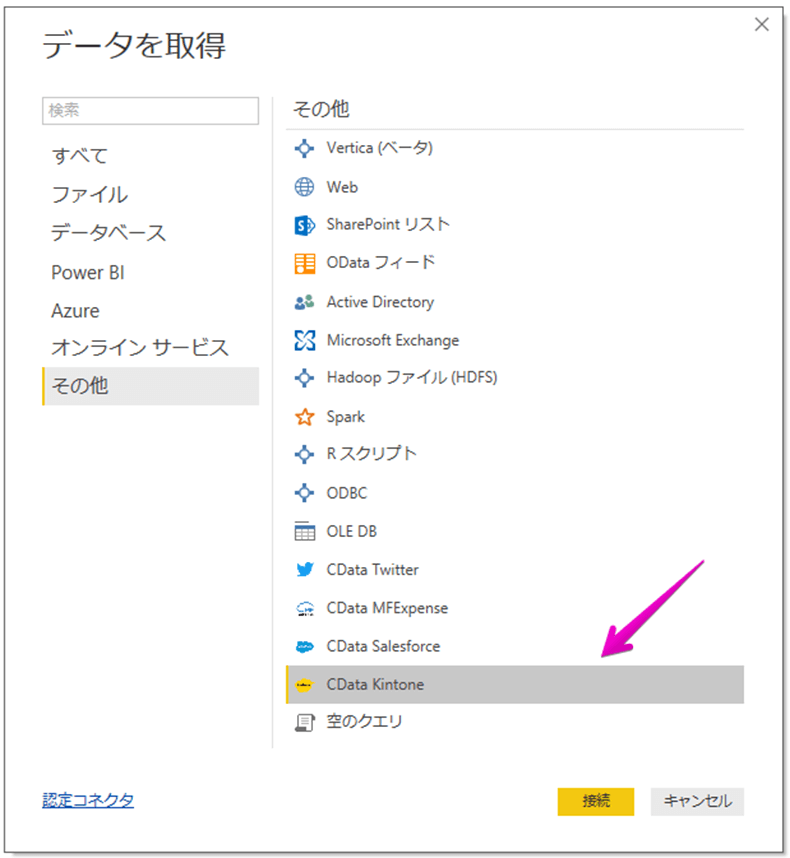
Task: Select the 空のクエリ entry text
Action: point(364,722)
